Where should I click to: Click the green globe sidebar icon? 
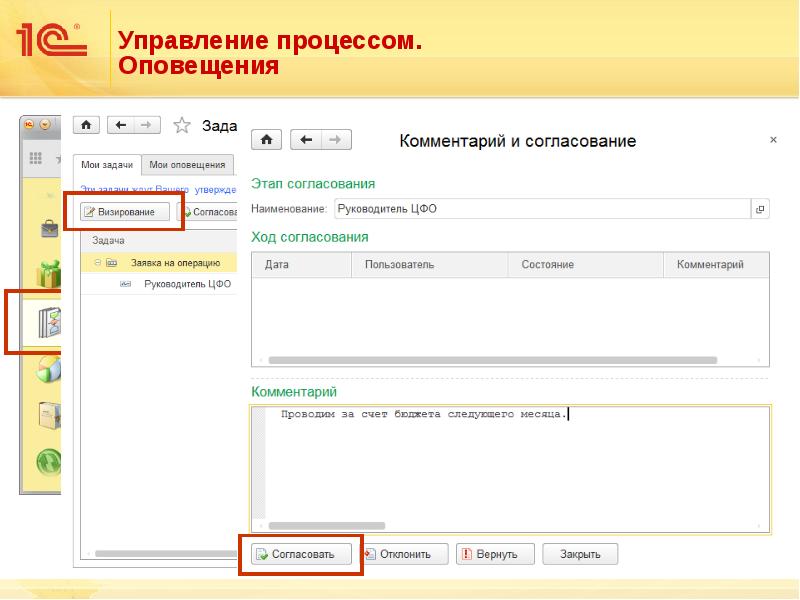[49, 461]
